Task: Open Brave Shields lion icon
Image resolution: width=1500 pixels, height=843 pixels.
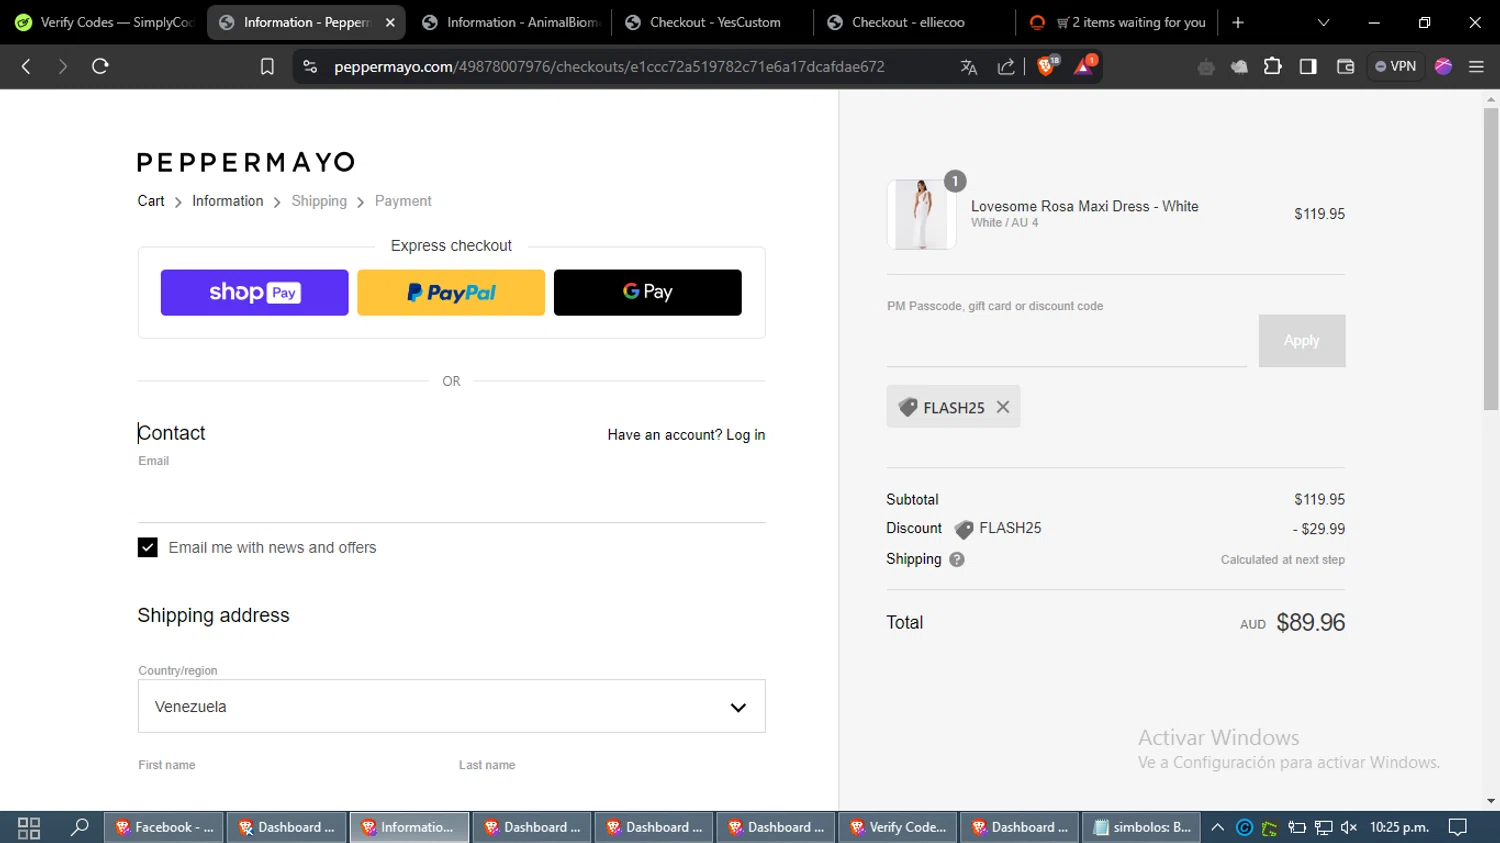Action: [x=1047, y=66]
